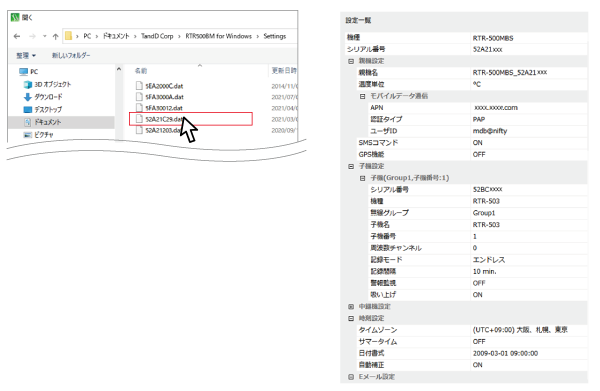Expand the Eメール設定 section
This screenshot has width=600, height=391.
point(351,377)
